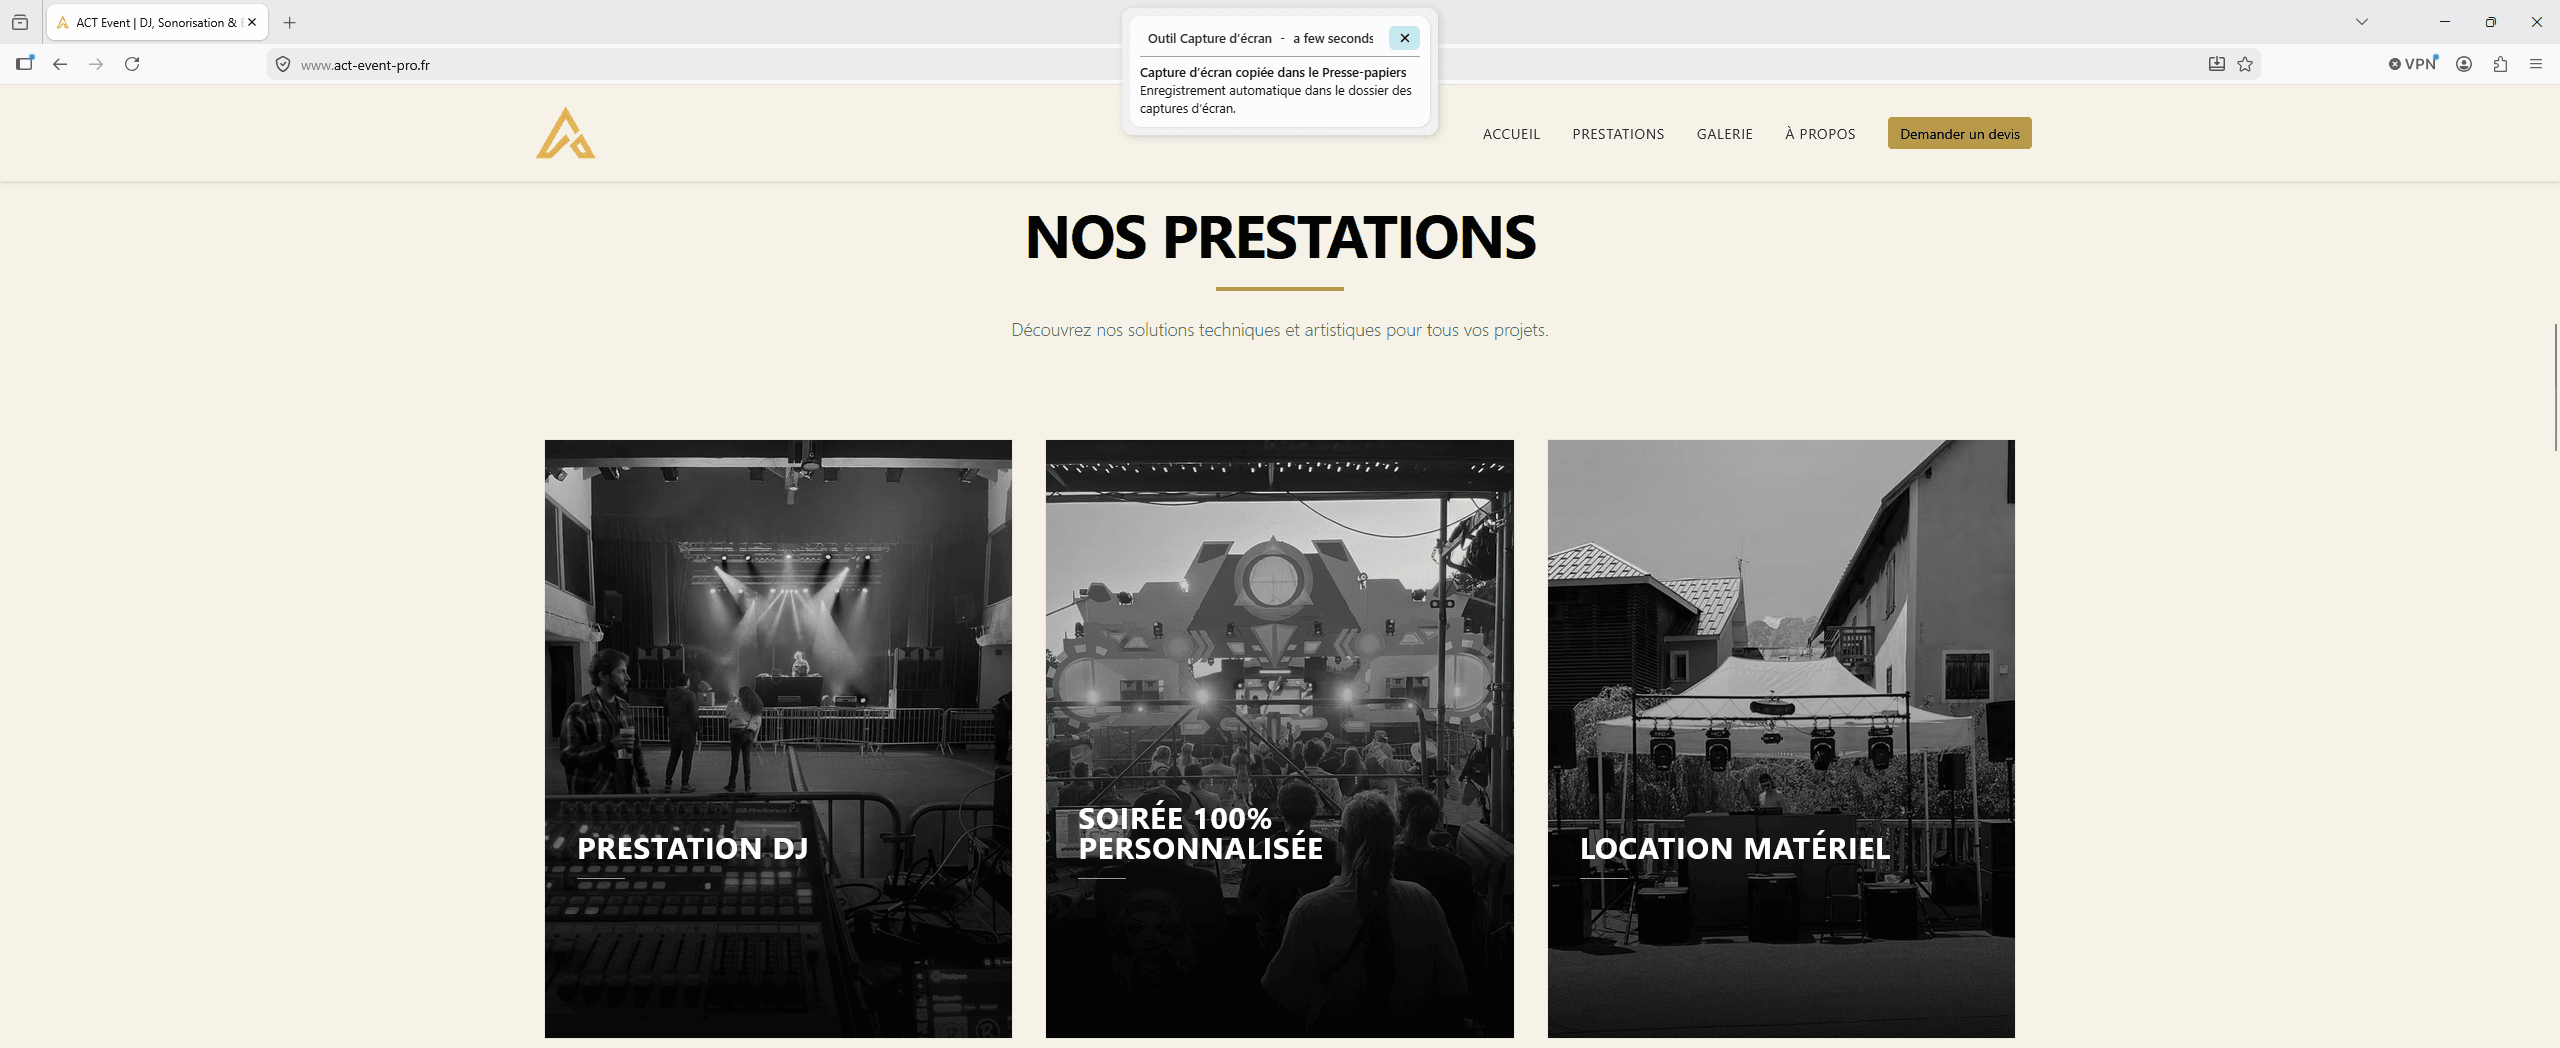Close the ACT Event tab

click(x=252, y=22)
